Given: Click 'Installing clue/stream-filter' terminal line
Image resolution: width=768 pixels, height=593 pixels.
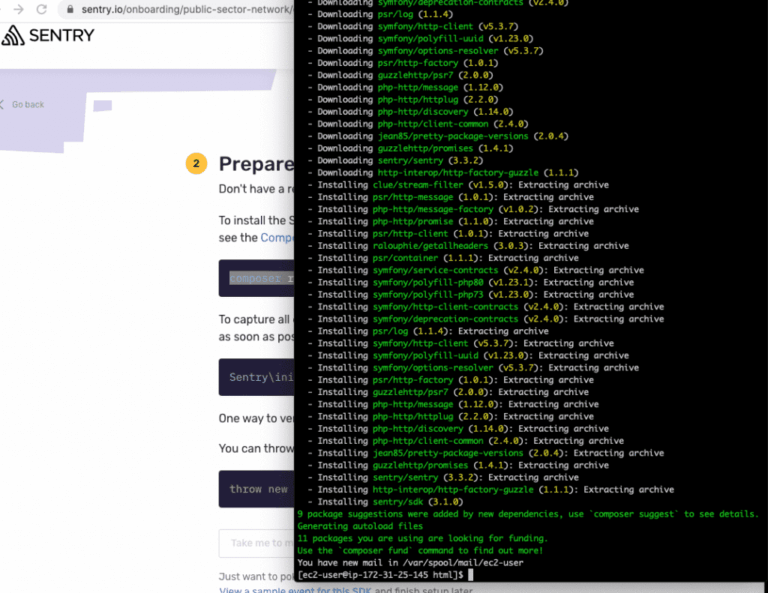Looking at the screenshot, I should coord(458,185).
